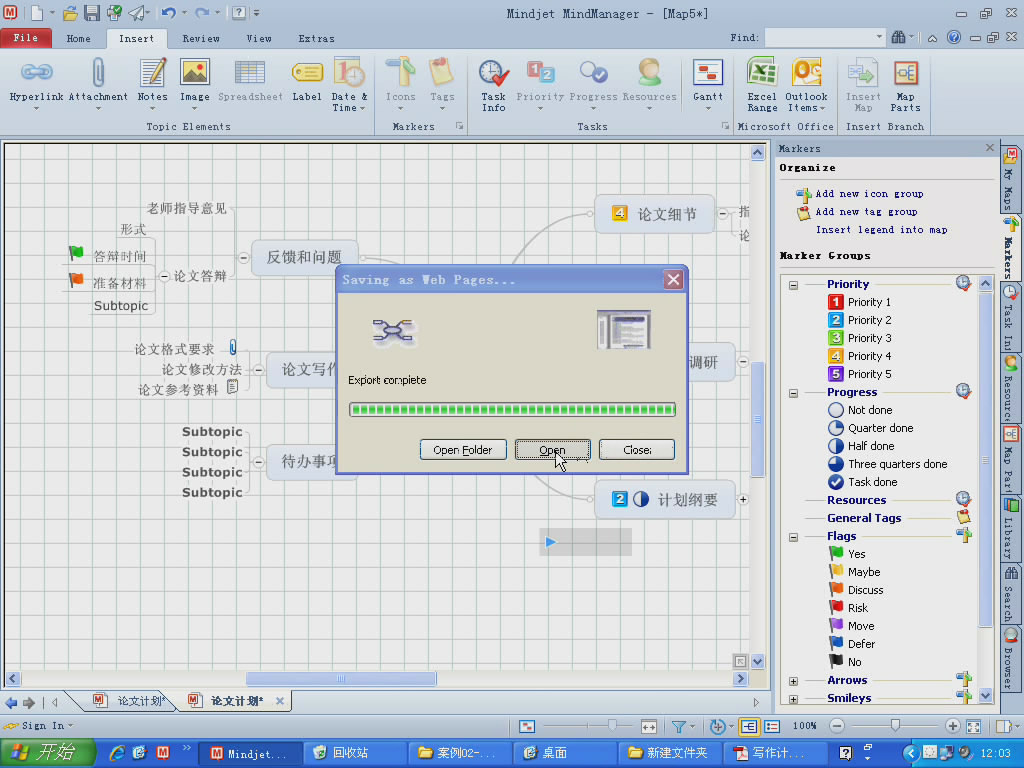Click the Insert Map ribbon icon
The image size is (1024, 768).
click(863, 73)
